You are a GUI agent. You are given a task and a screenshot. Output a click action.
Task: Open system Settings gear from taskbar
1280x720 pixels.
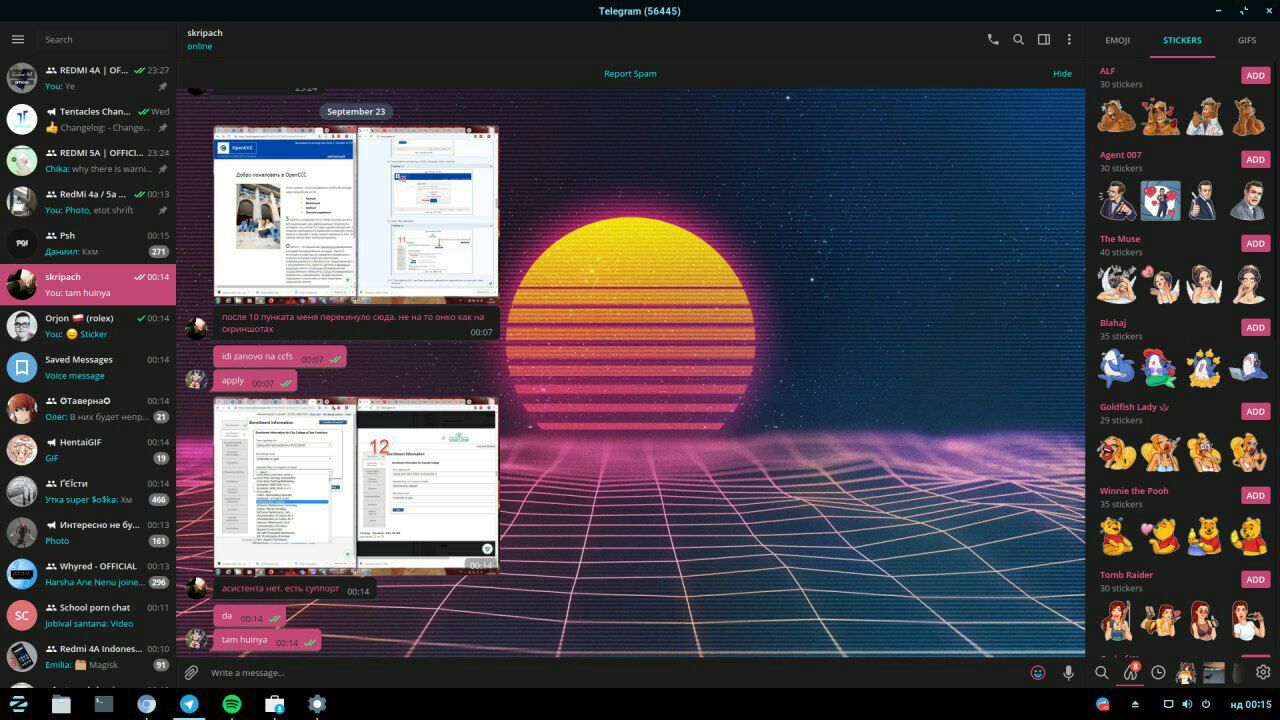(x=317, y=704)
